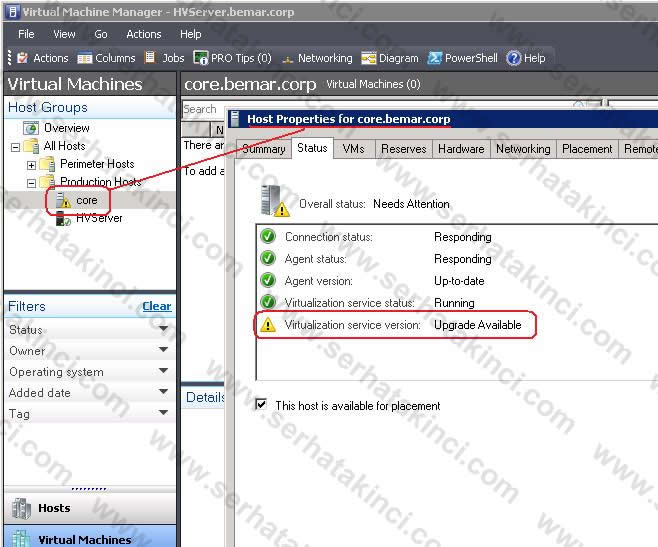The width and height of the screenshot is (658, 547).
Task: Click the navigation pane splitter dots grip
Action: tap(89, 489)
